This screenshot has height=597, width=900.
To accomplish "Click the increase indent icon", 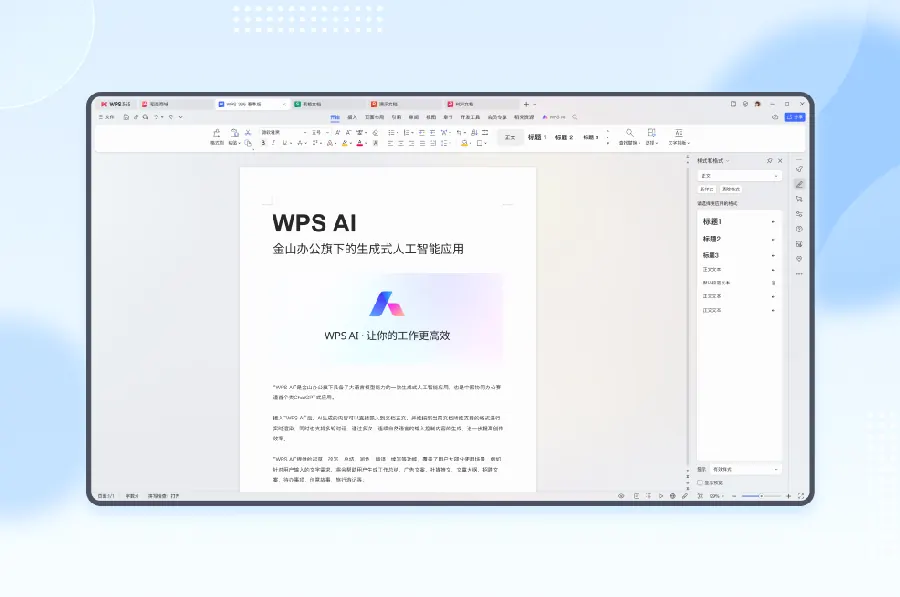I will (x=432, y=133).
